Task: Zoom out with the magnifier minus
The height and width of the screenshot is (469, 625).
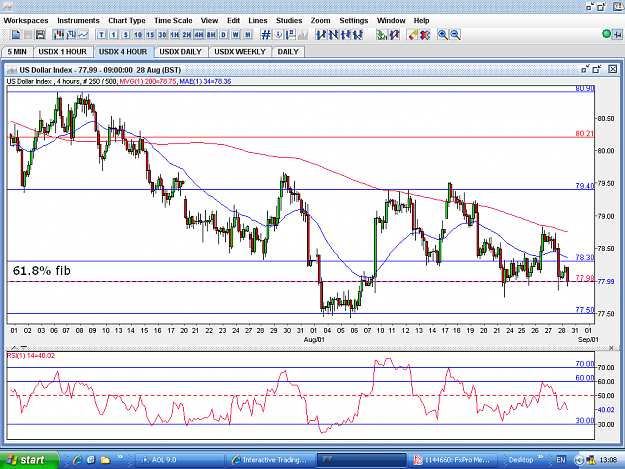Action: pyautogui.click(x=455, y=35)
